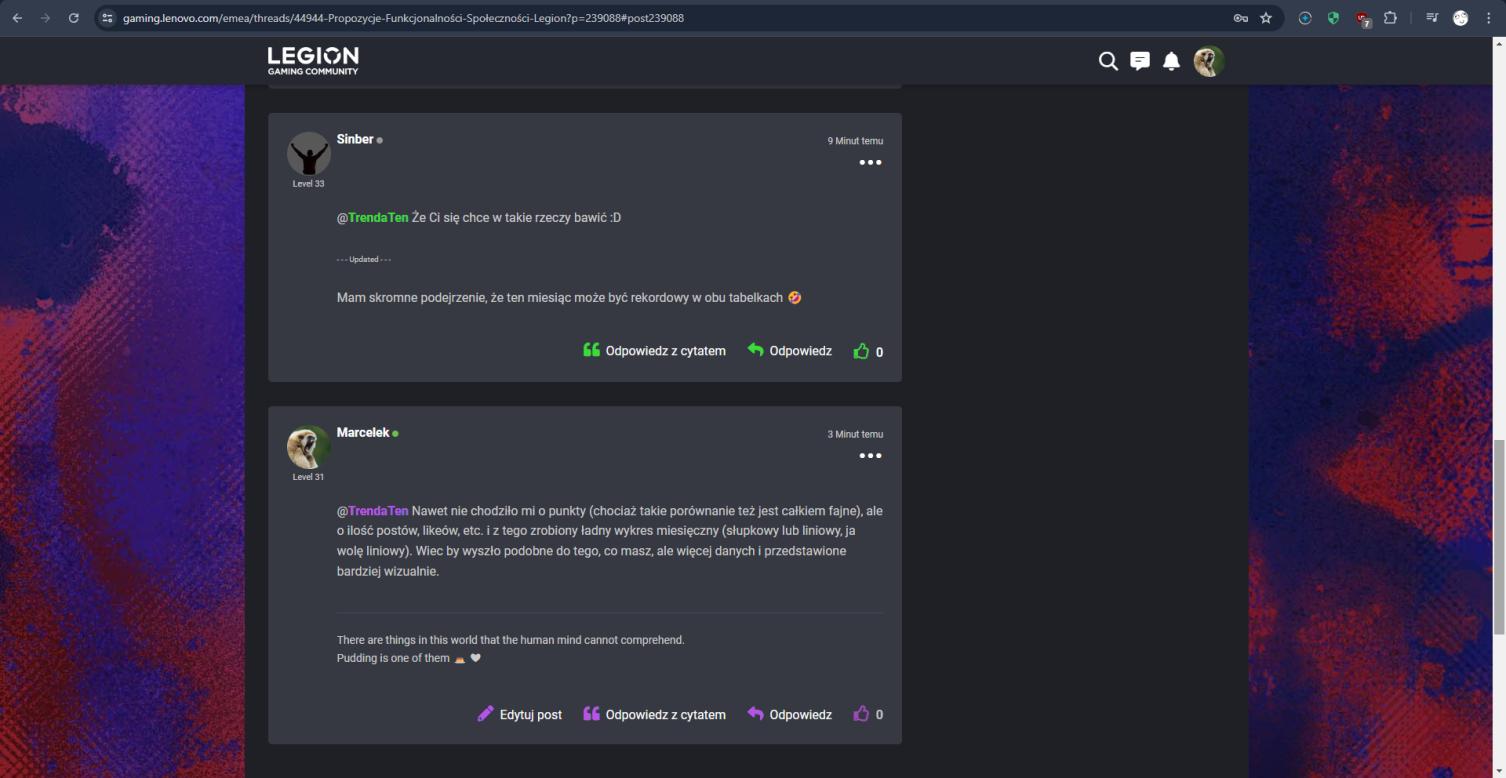
Task: Bookmark this page with star icon
Action: click(1266, 18)
